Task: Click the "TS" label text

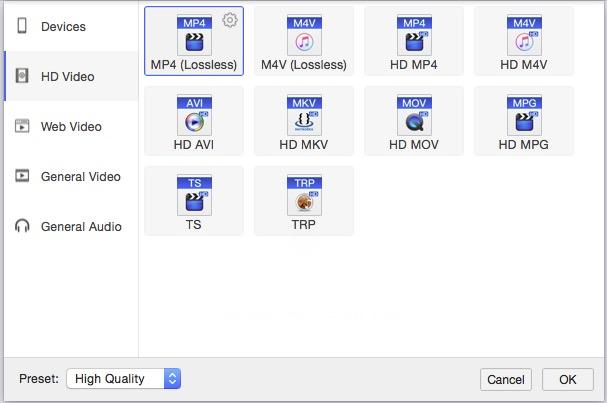Action: 194,225
